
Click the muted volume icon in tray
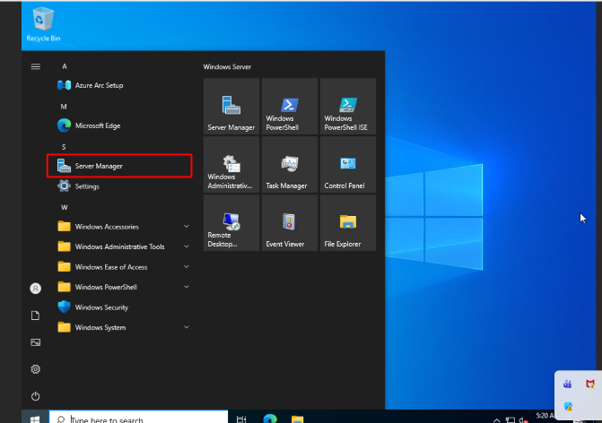click(523, 420)
